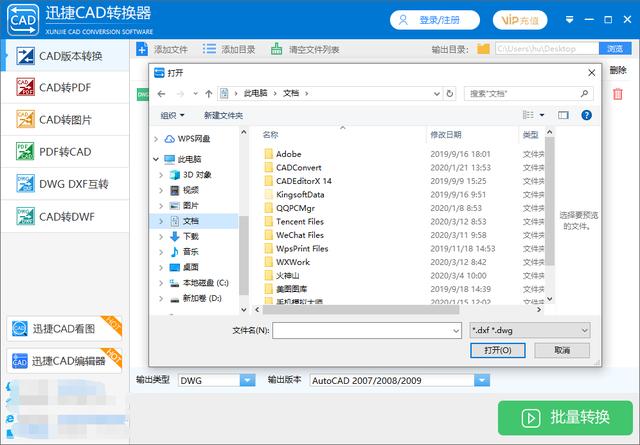Click the 添加目录 list icon
This screenshot has width=640, height=445.
point(209,49)
